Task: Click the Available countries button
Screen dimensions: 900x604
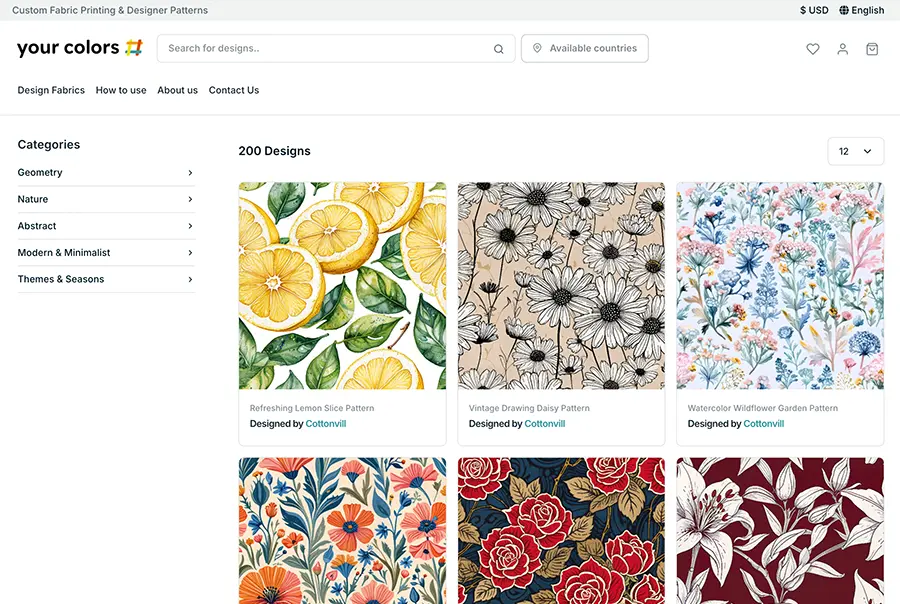Action: pyautogui.click(x=585, y=48)
